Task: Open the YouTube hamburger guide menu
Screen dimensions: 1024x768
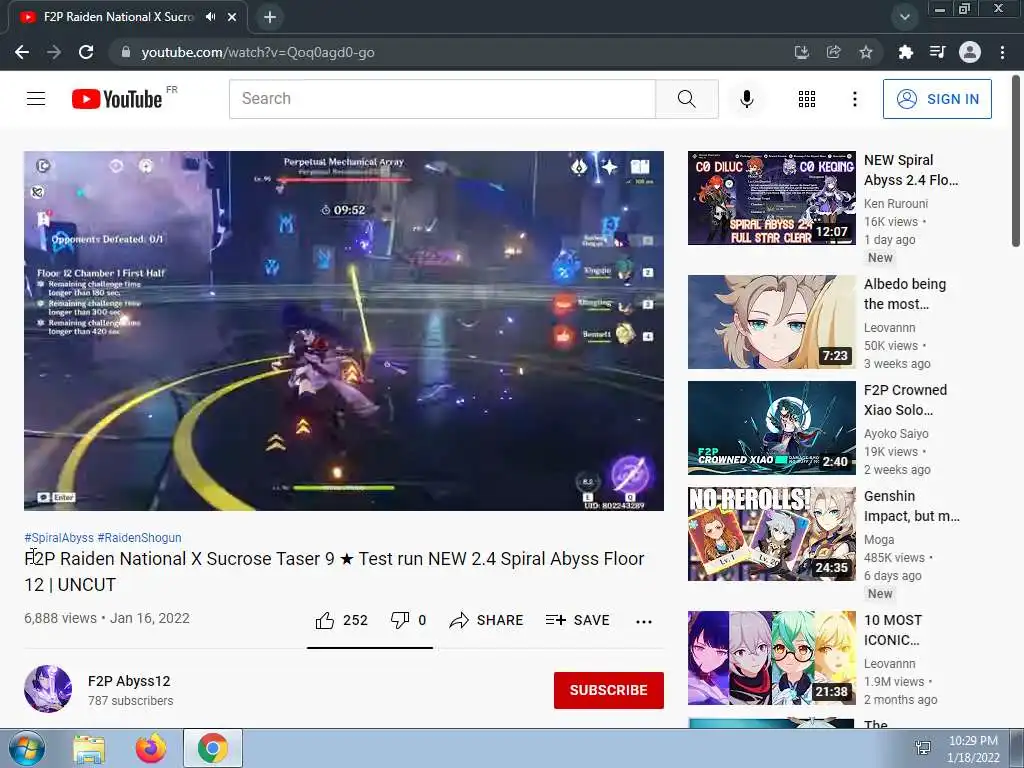Action: 36,99
